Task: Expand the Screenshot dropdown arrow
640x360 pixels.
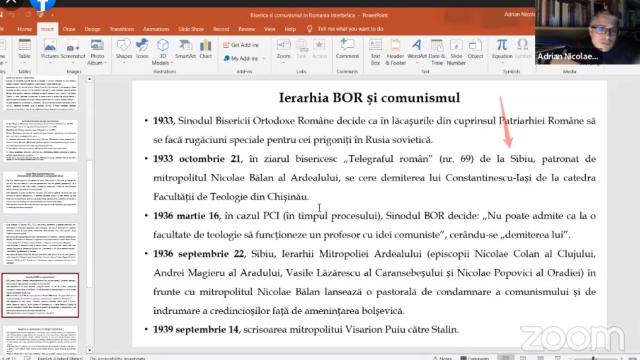Action: click(x=73, y=63)
